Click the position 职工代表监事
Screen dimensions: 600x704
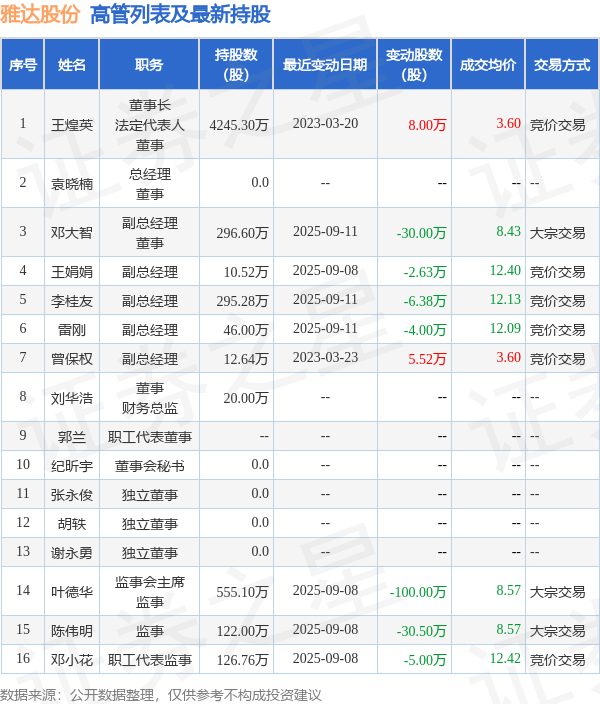(150, 660)
